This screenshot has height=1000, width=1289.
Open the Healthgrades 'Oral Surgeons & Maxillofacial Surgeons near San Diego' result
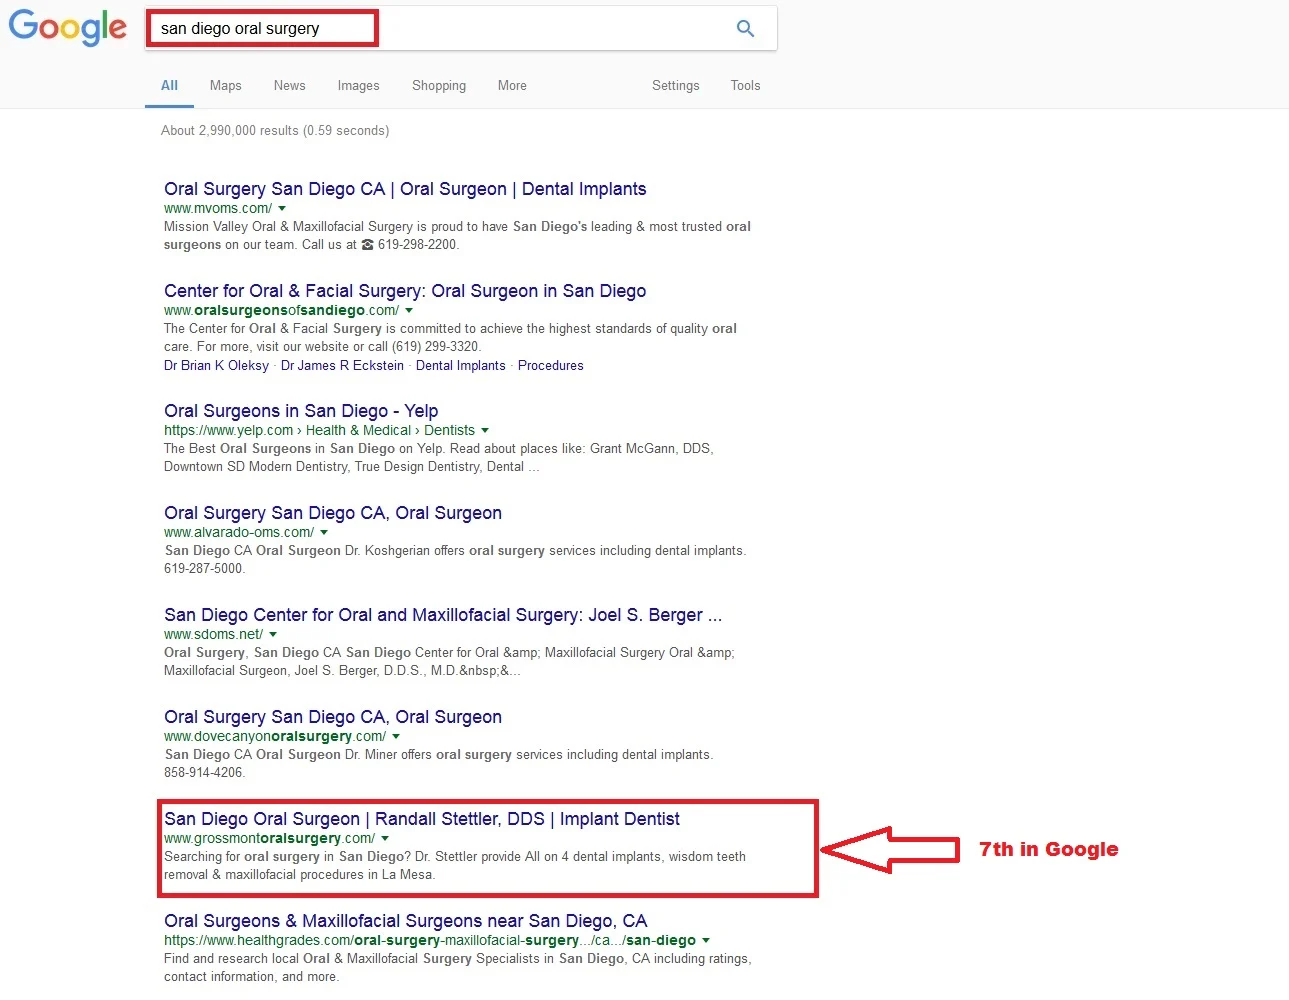[406, 921]
